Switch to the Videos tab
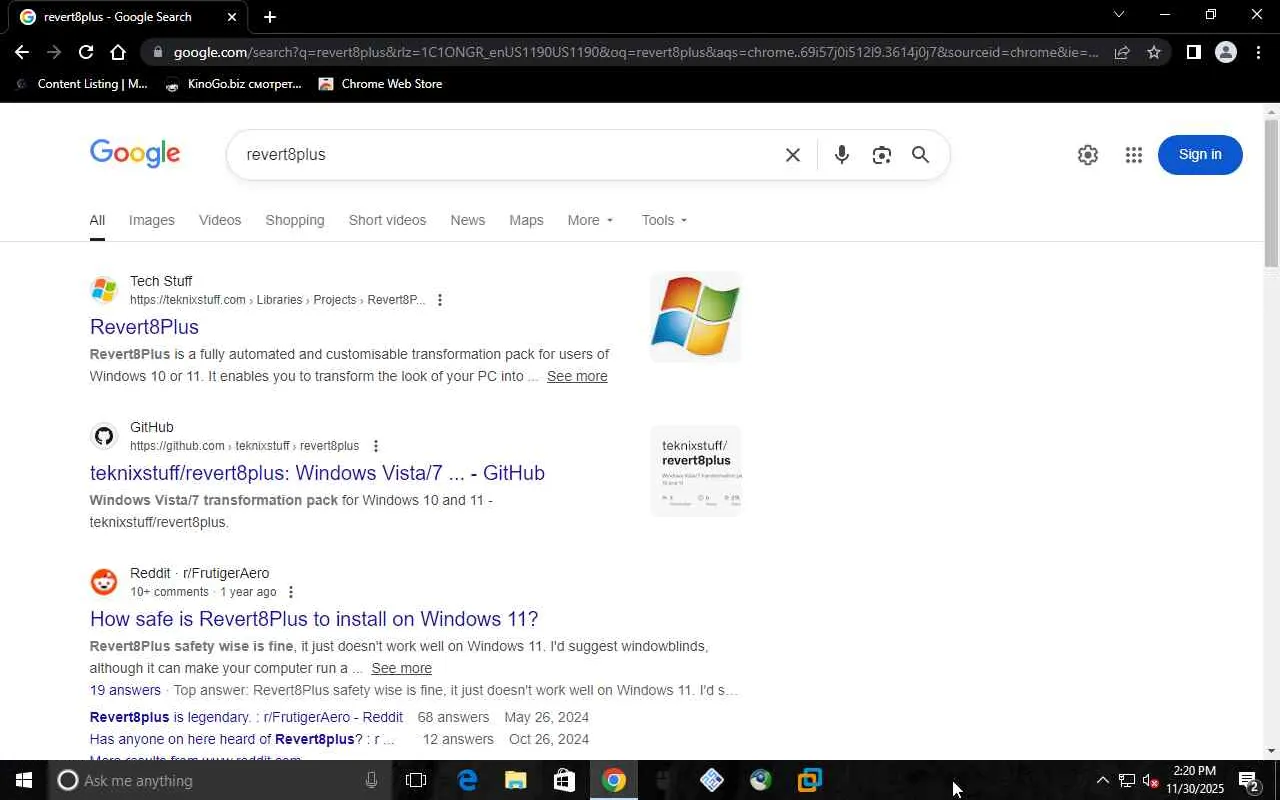This screenshot has height=800, width=1280. [220, 220]
